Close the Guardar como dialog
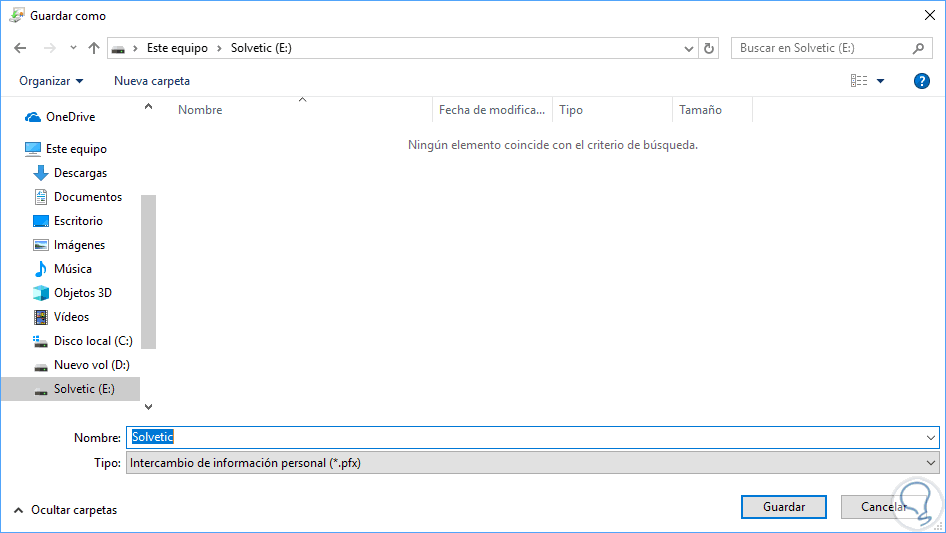 (930, 15)
